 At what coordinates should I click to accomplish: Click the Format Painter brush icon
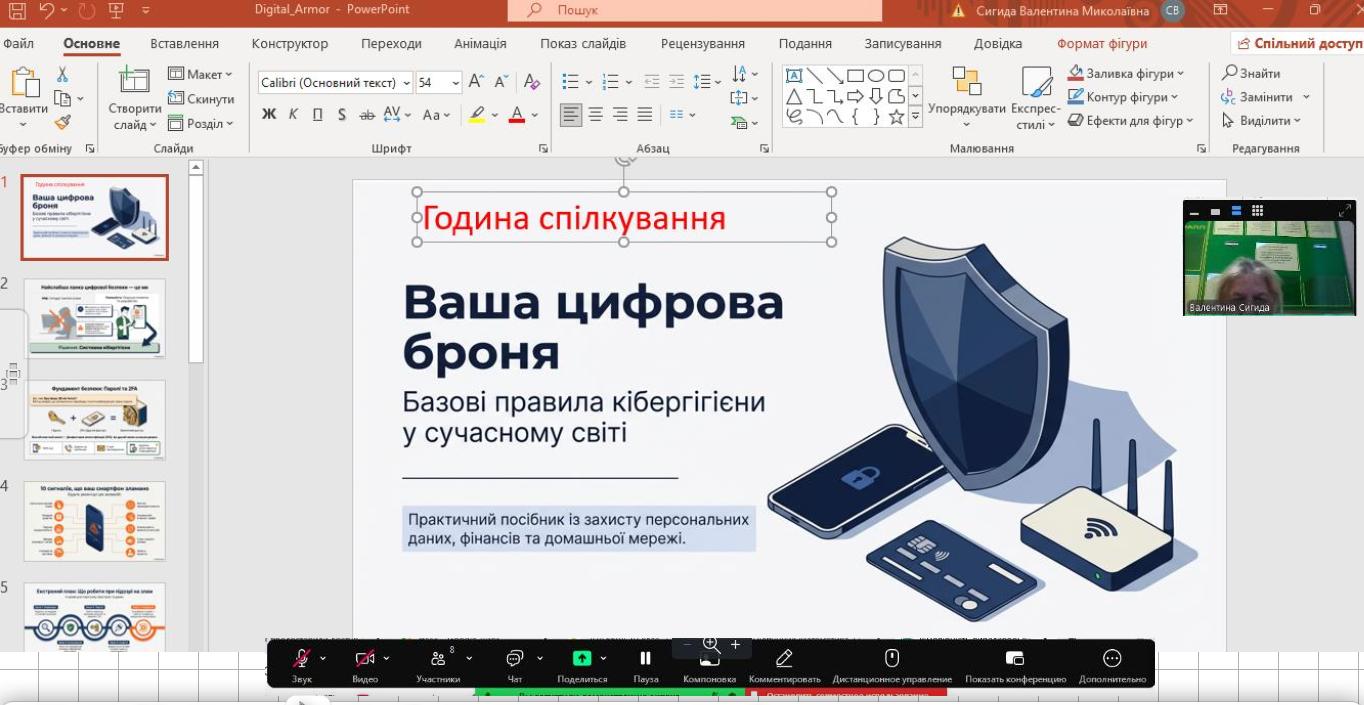[x=62, y=123]
